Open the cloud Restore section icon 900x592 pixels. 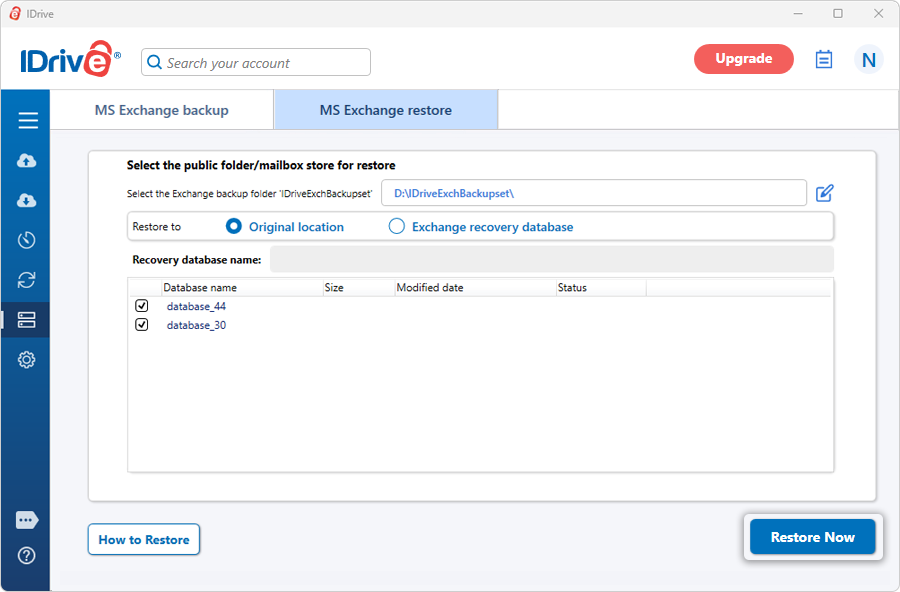26,200
